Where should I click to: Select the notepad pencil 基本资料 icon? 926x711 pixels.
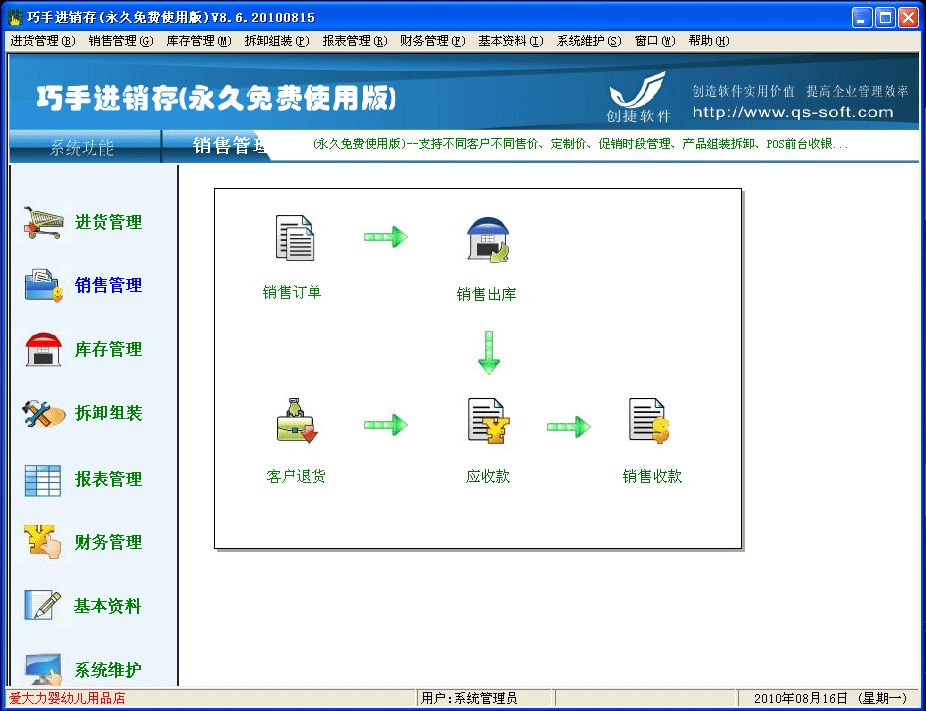43,605
